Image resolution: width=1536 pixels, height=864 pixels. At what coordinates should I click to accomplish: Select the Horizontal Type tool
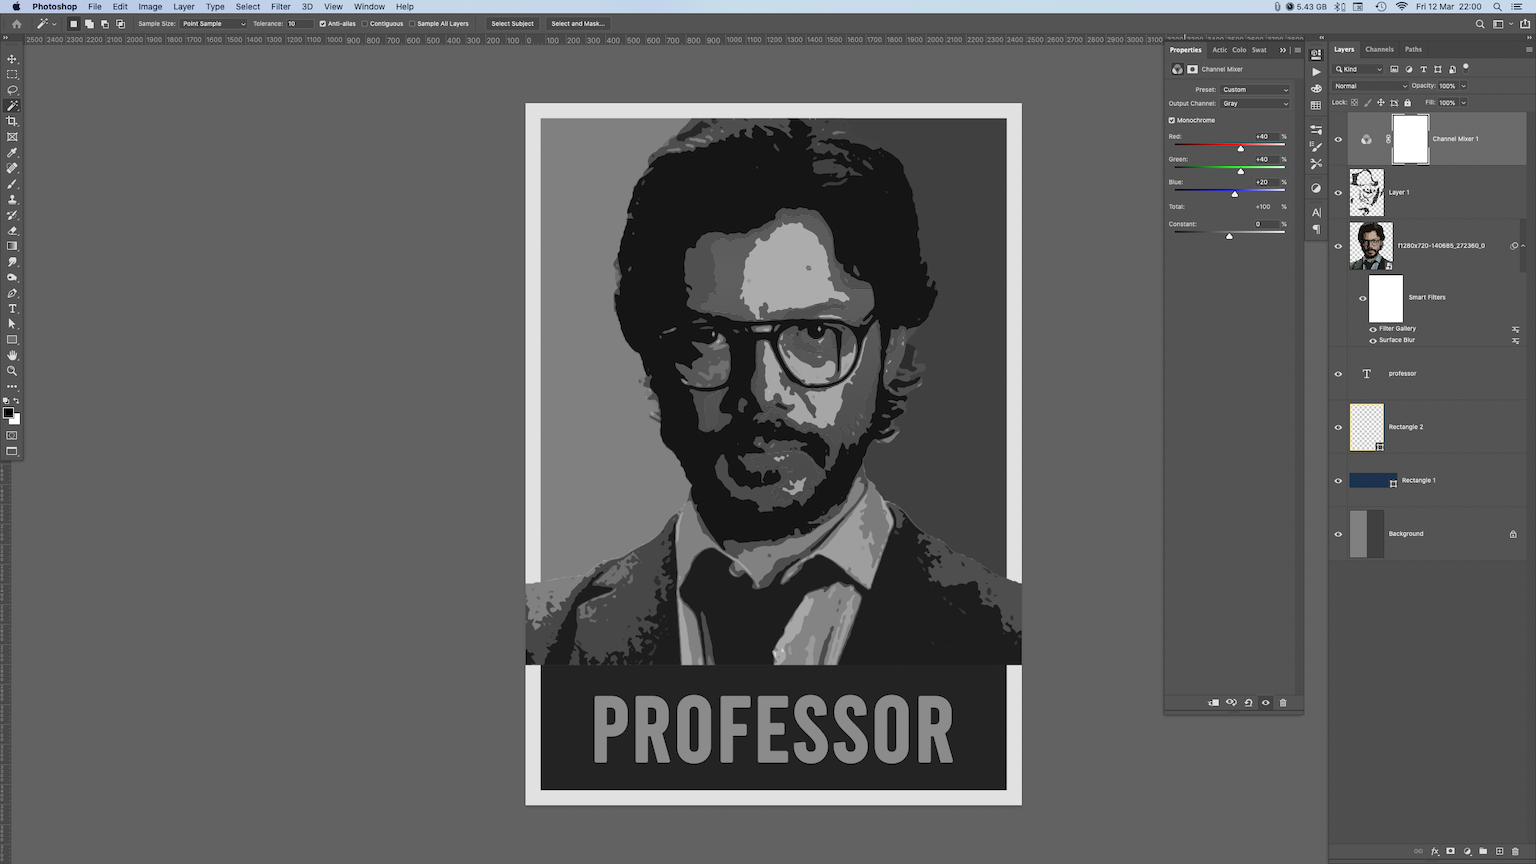click(12, 309)
